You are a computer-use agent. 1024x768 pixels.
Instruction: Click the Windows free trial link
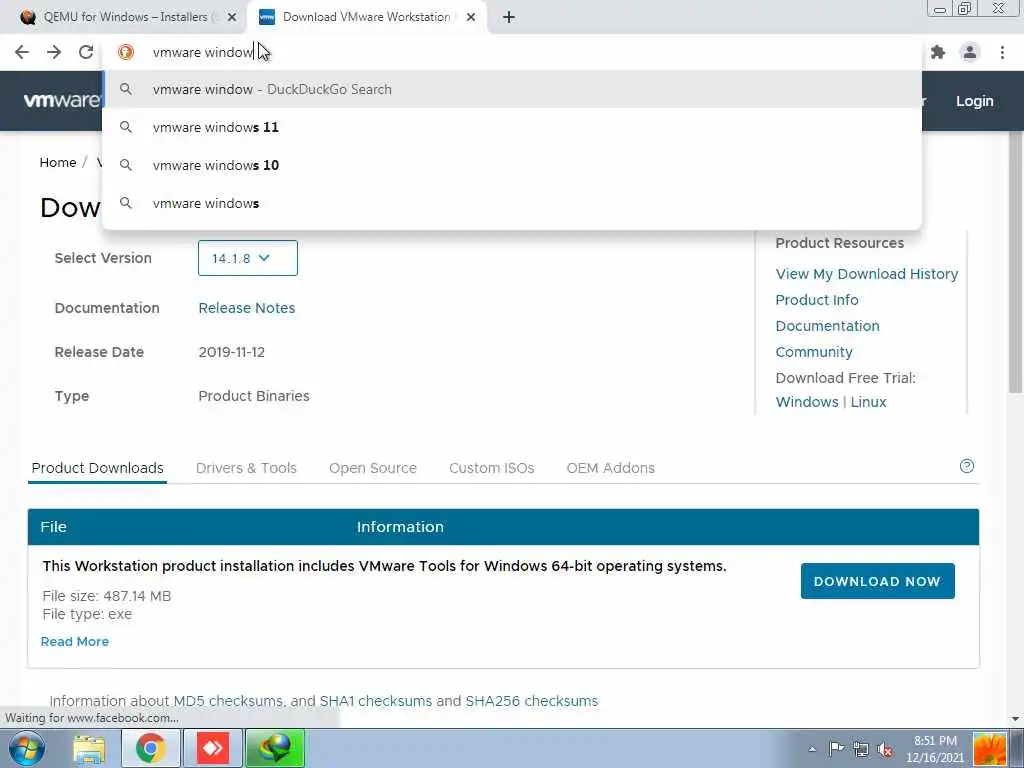(807, 402)
